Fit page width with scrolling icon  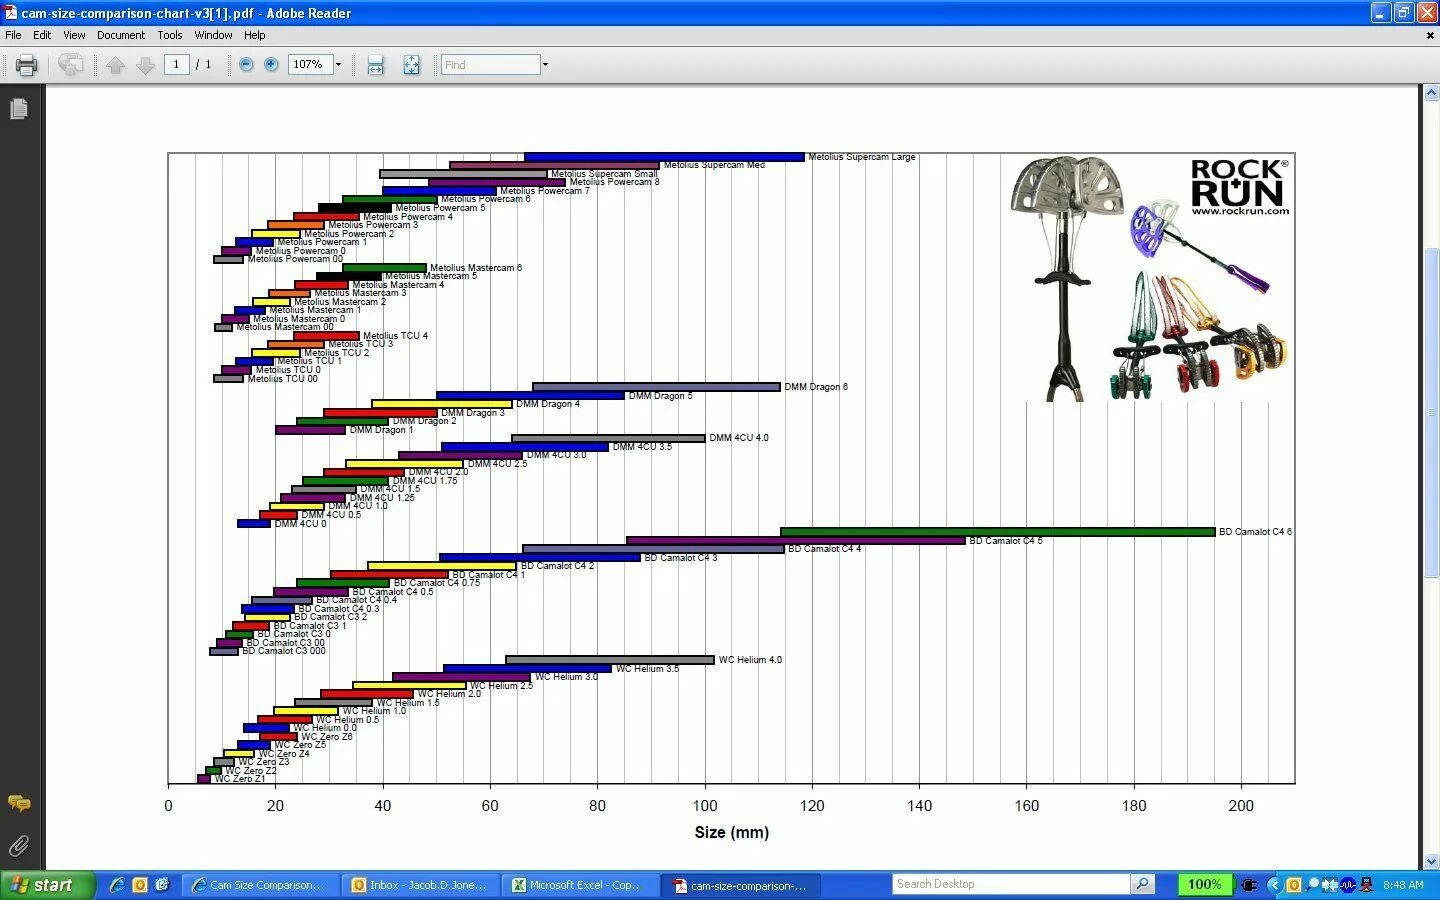click(x=375, y=65)
